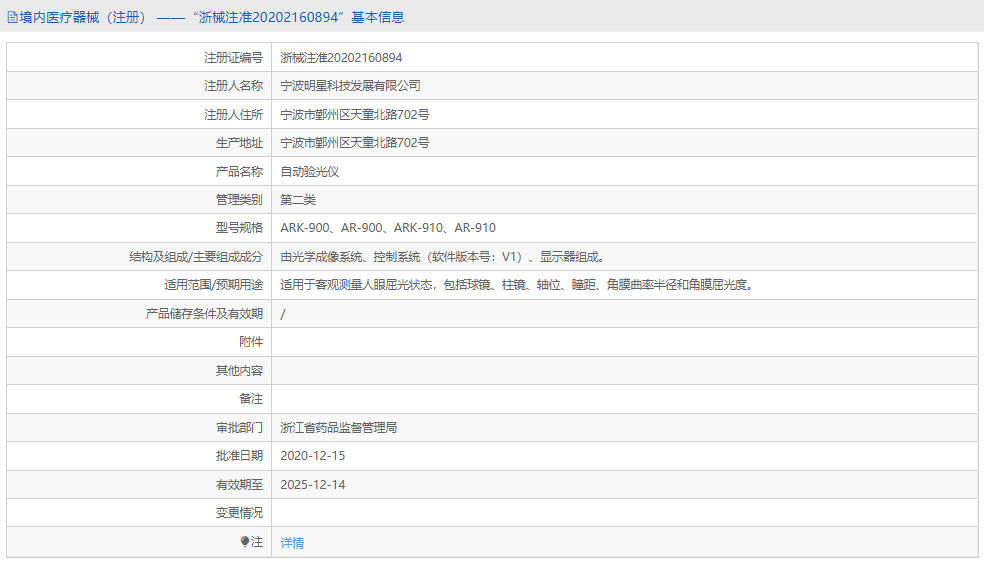Click the 产品储存条件及有效期 label
Viewport: 984px width, 566px height.
[x=204, y=314]
